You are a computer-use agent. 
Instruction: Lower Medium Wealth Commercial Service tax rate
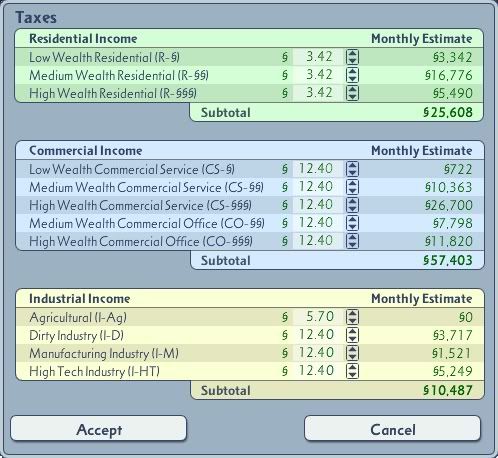click(352, 191)
